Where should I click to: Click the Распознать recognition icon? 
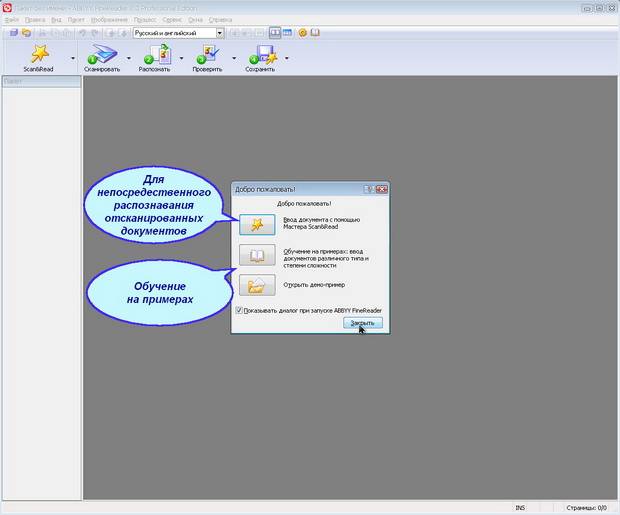pyautogui.click(x=156, y=54)
